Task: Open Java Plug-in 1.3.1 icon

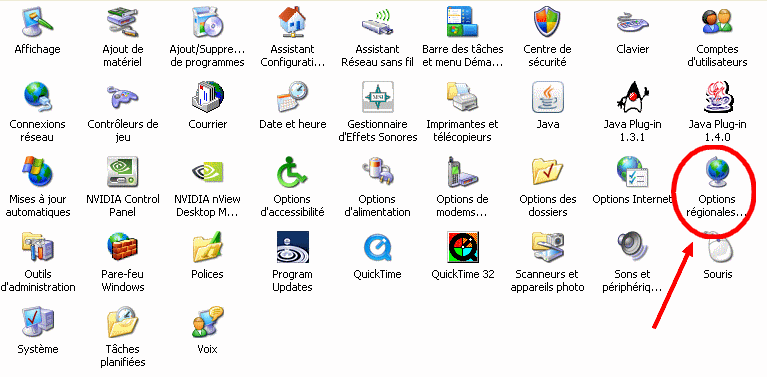Action: tap(632, 97)
